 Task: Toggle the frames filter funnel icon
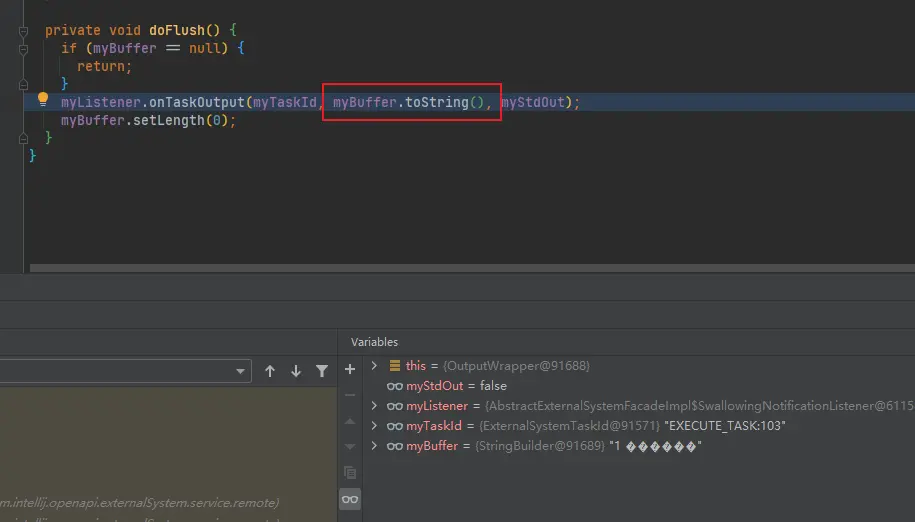322,371
